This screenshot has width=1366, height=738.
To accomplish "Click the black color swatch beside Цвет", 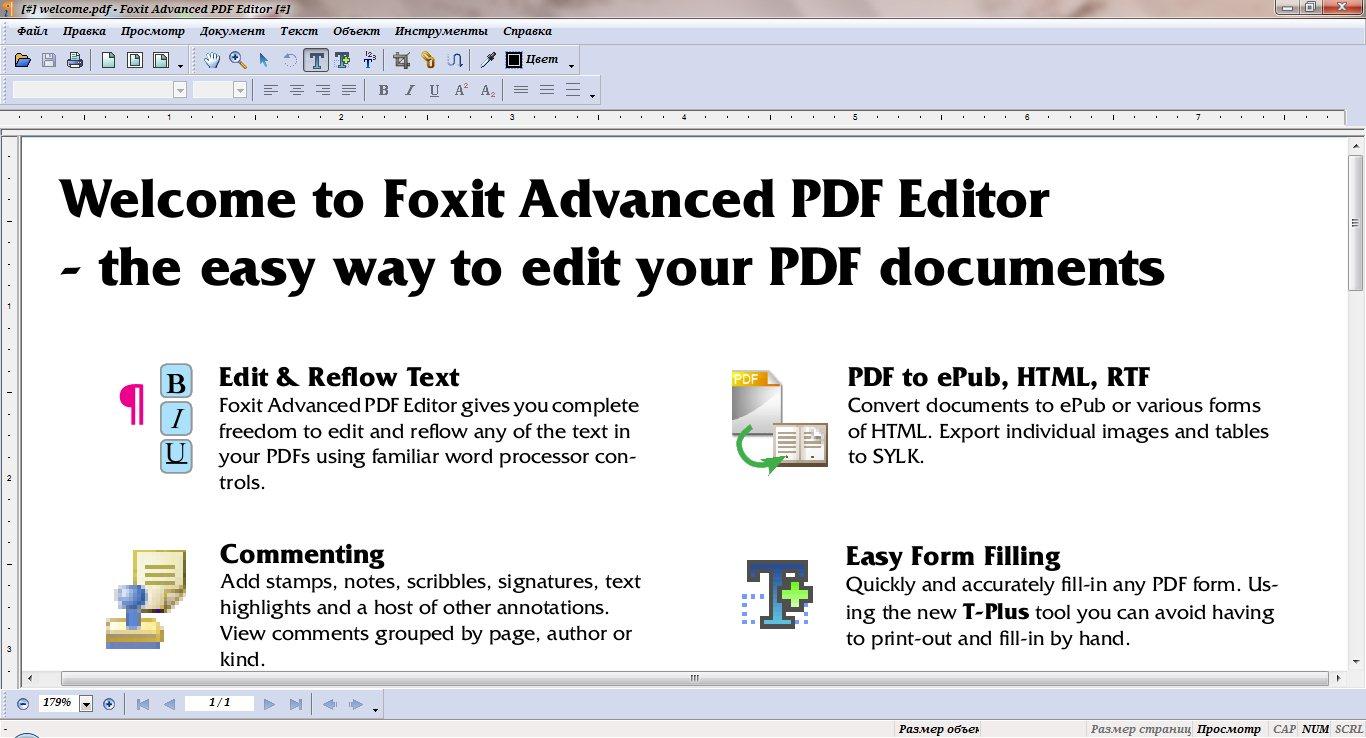I will (x=514, y=60).
